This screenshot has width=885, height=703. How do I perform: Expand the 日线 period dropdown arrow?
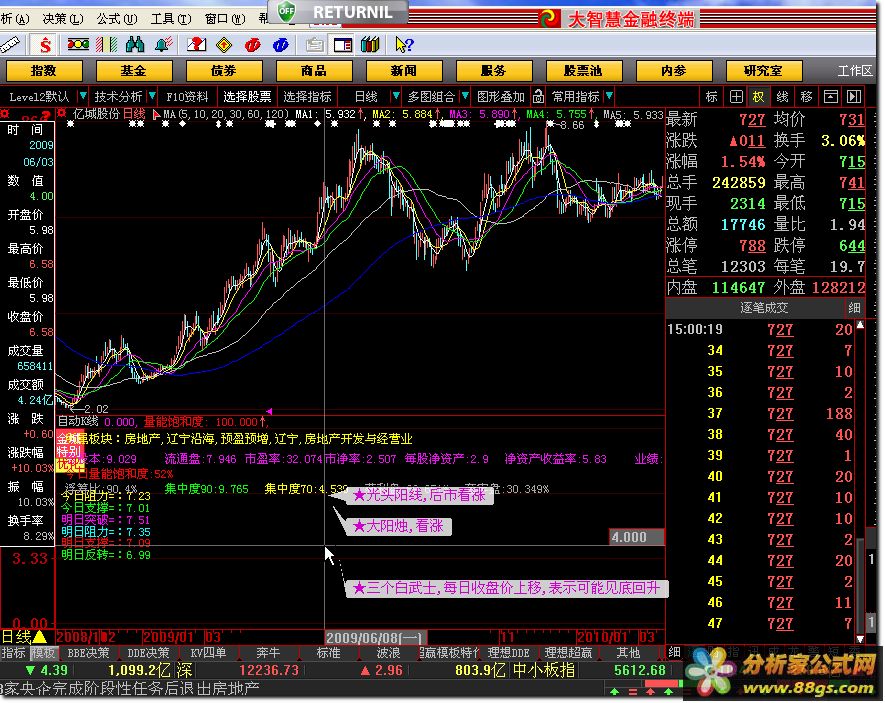(396, 96)
